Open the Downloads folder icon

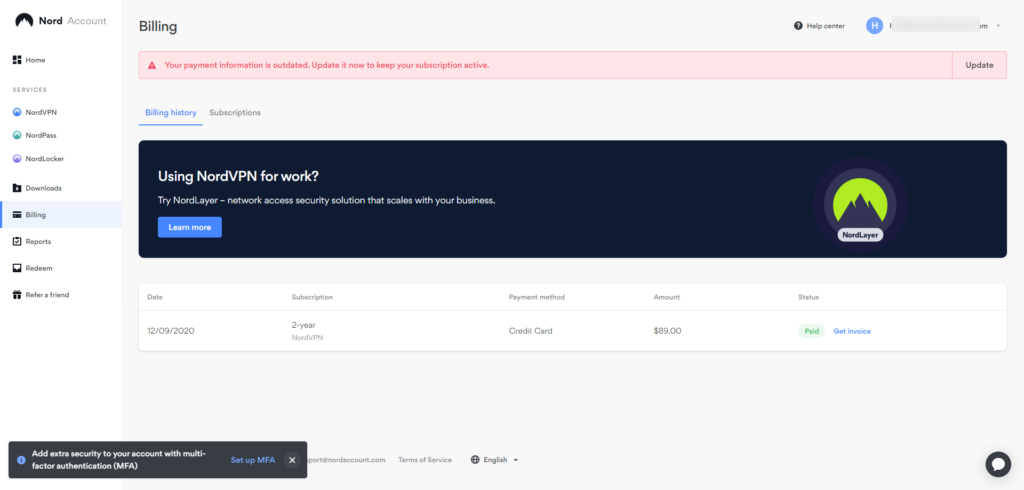(18, 188)
